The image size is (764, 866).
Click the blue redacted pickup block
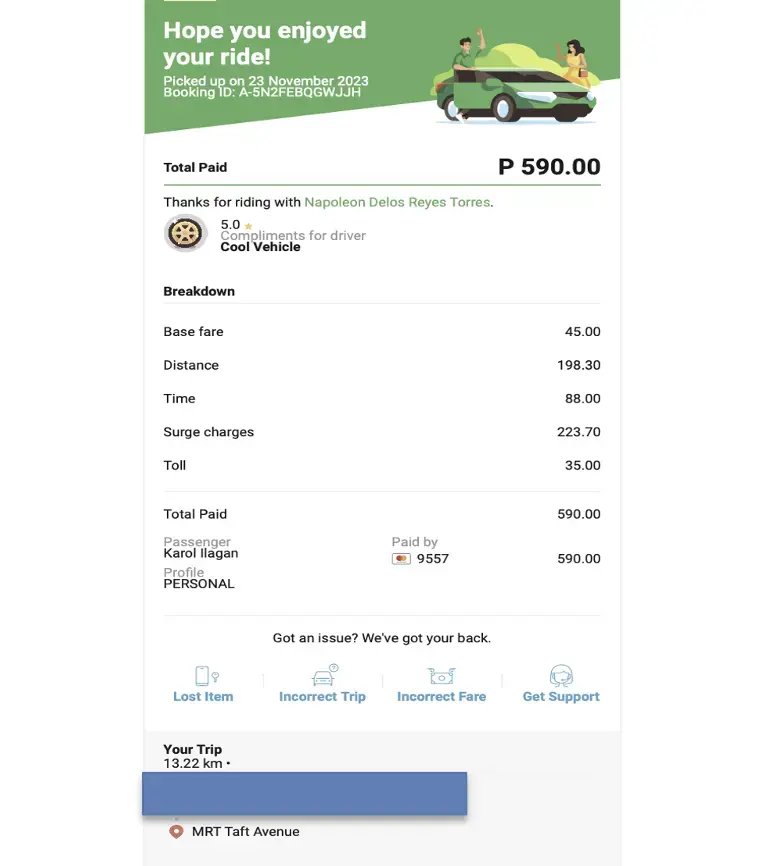point(304,794)
